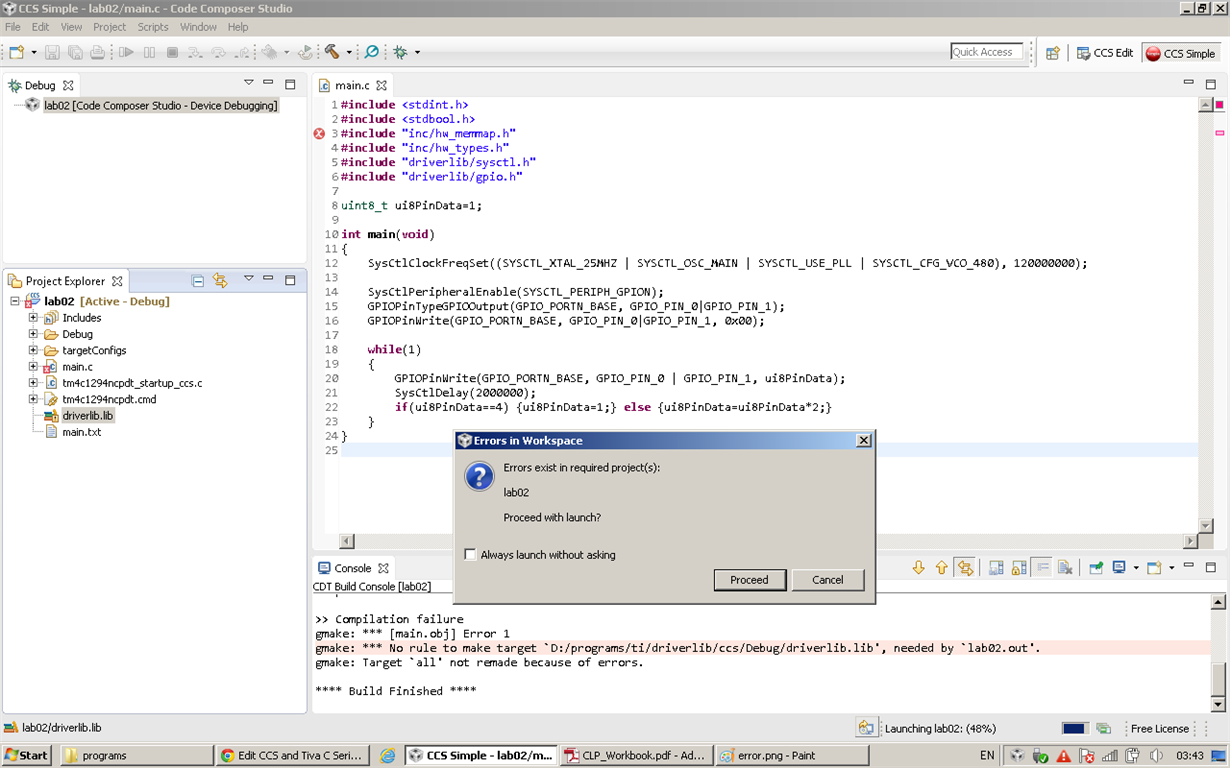Viewport: 1230px width, 768px height.
Task: Switch to CCS Simple perspective
Action: (x=1180, y=53)
